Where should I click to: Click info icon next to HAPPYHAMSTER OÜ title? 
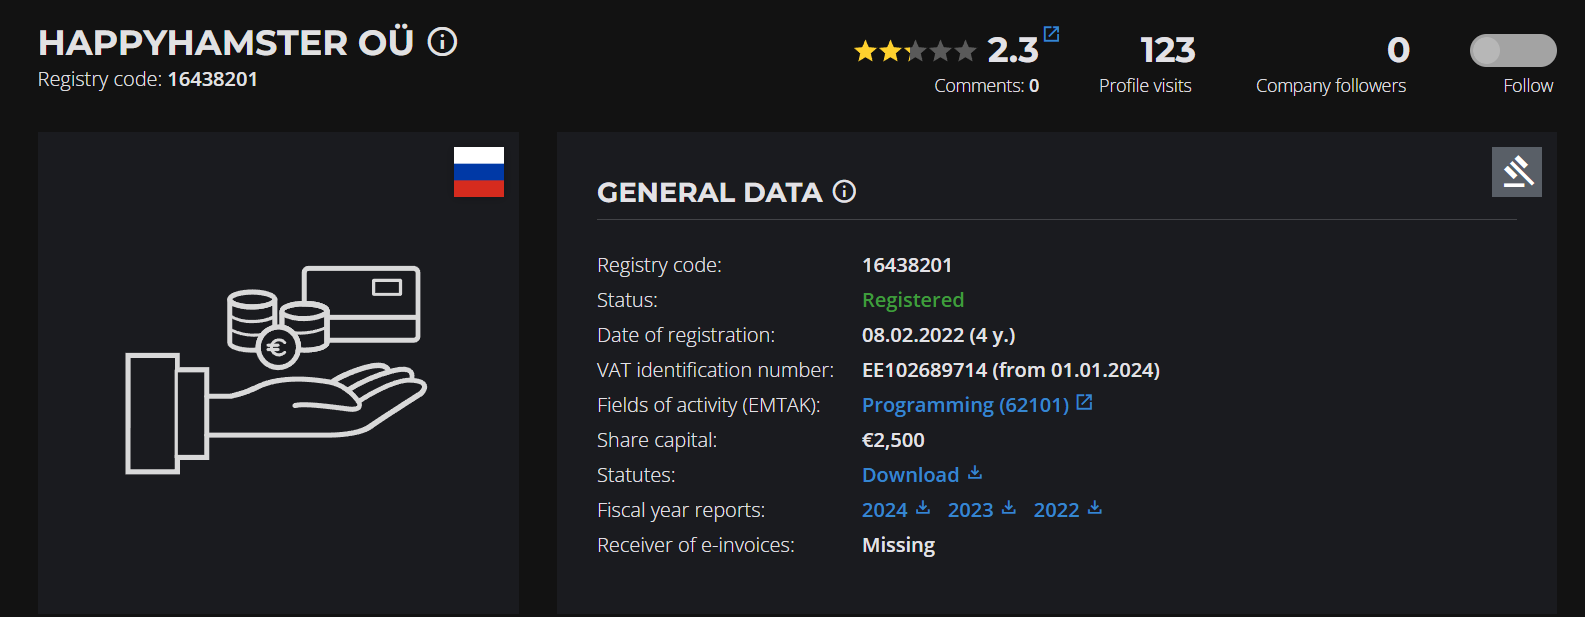point(442,42)
